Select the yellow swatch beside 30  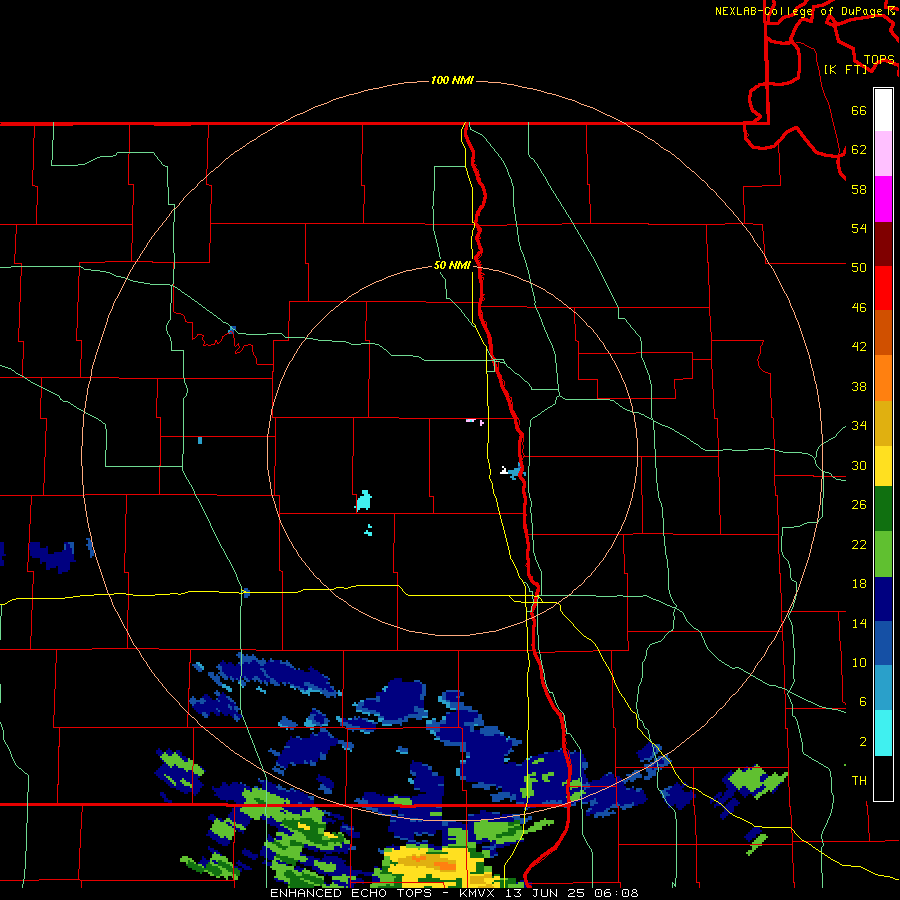click(x=883, y=466)
